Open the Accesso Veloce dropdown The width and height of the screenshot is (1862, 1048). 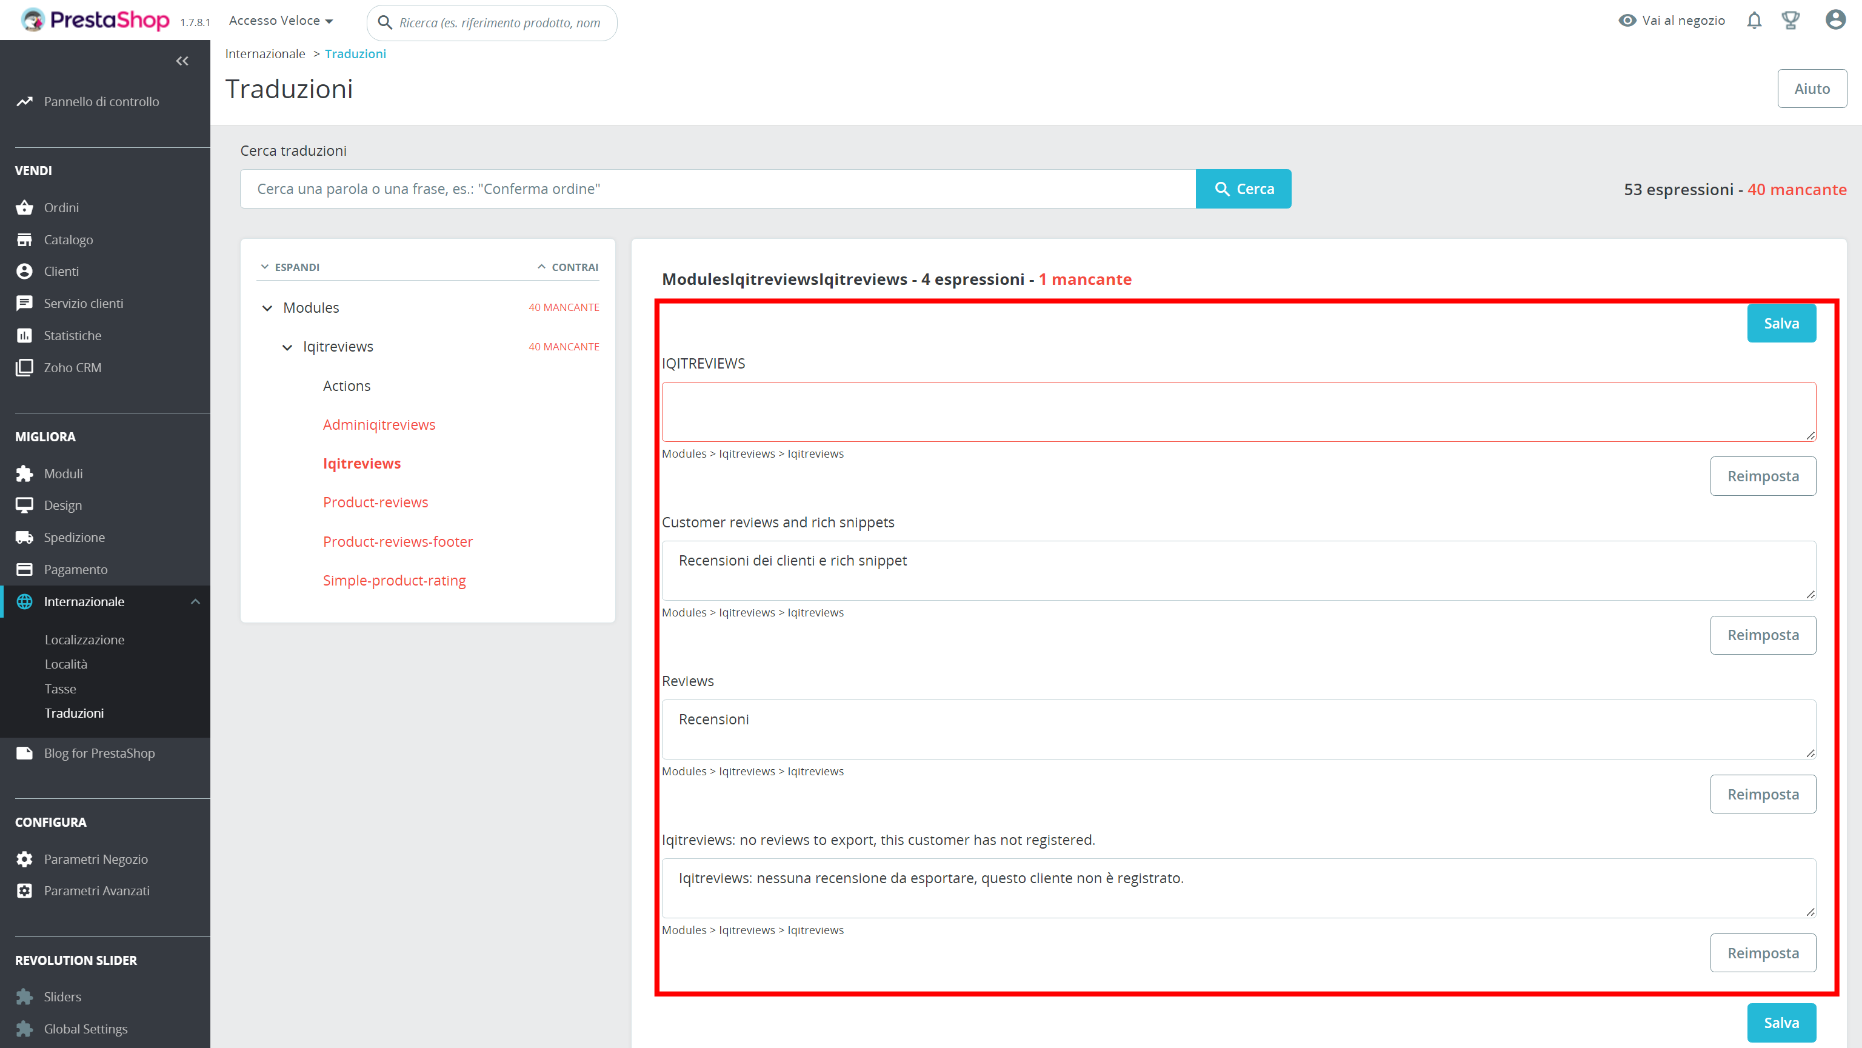pyautogui.click(x=281, y=20)
